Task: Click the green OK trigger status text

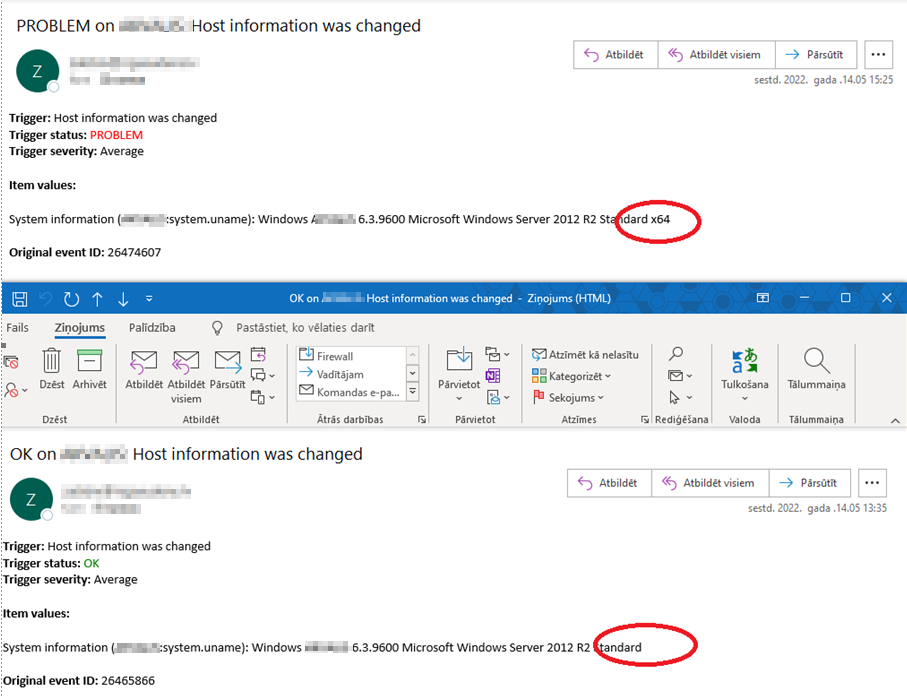Action: [x=91, y=563]
